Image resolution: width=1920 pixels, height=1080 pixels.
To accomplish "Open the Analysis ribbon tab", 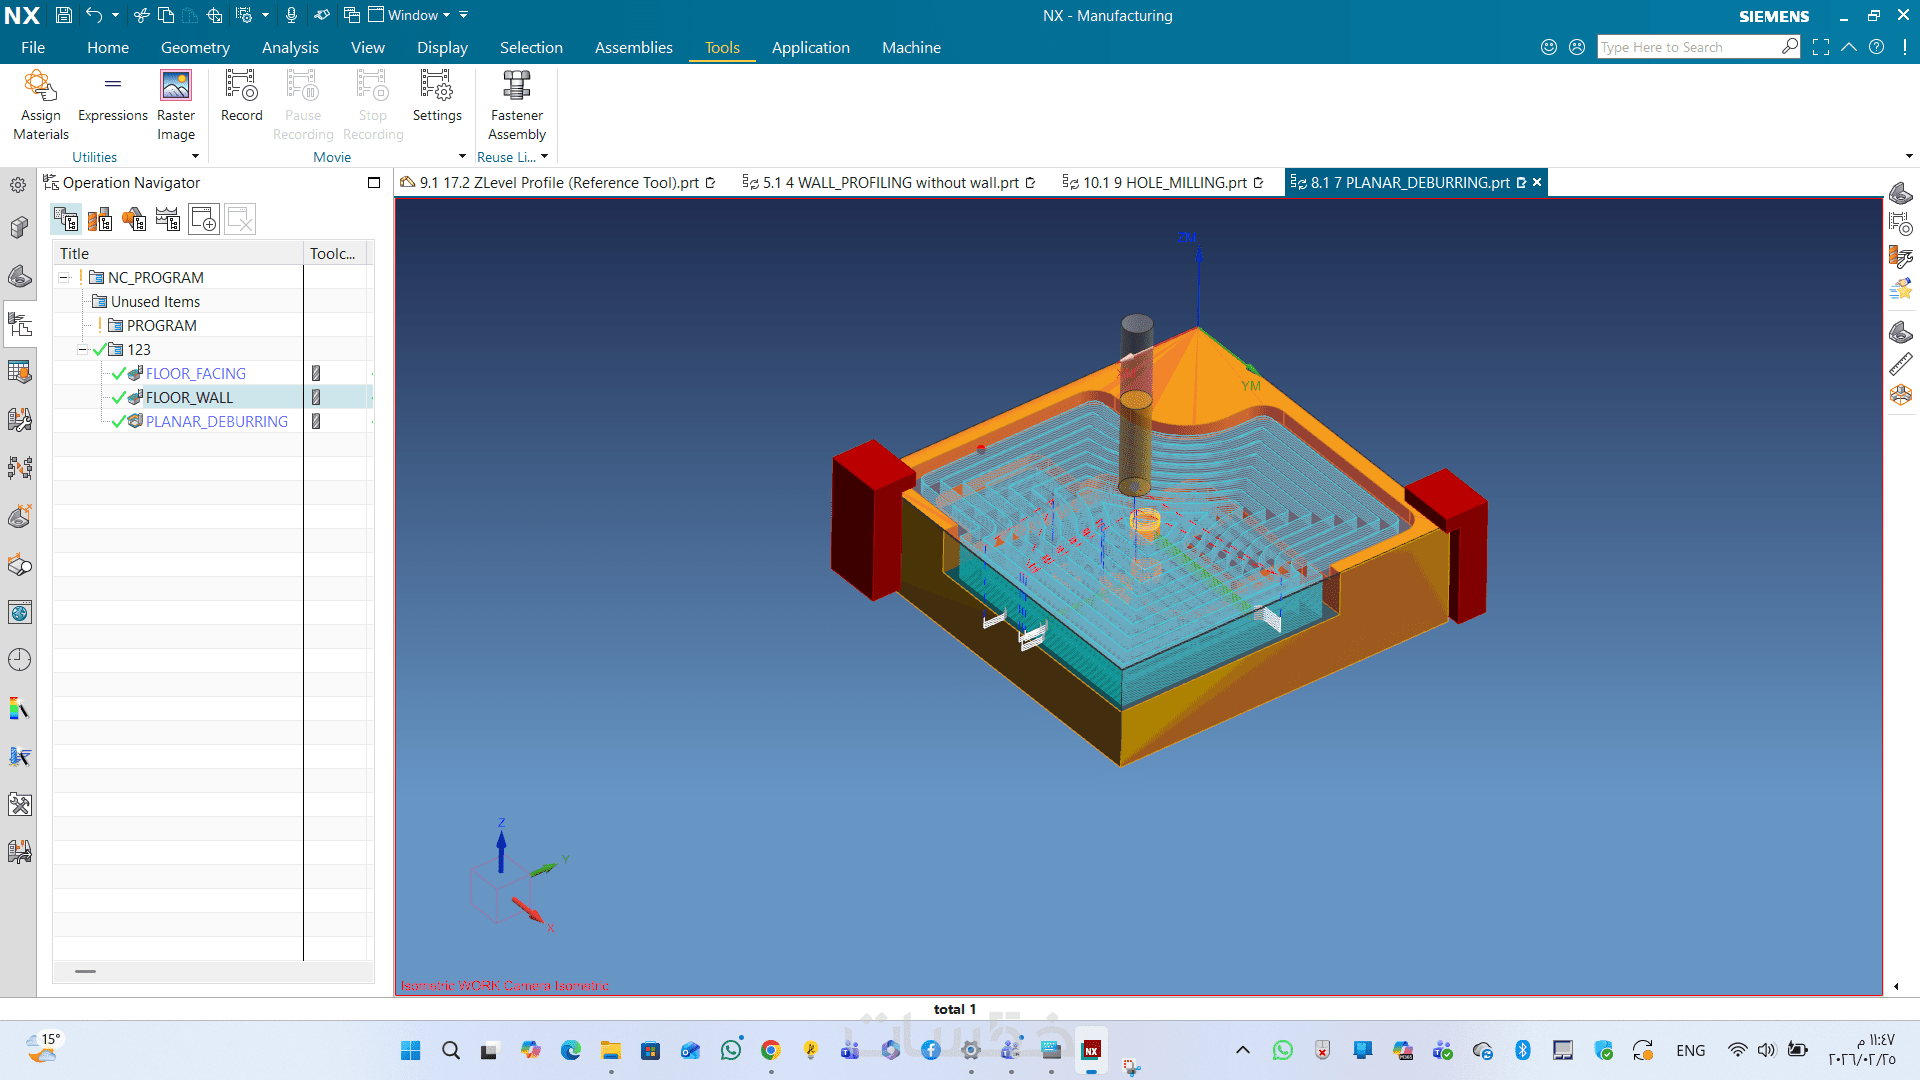I will 290,47.
